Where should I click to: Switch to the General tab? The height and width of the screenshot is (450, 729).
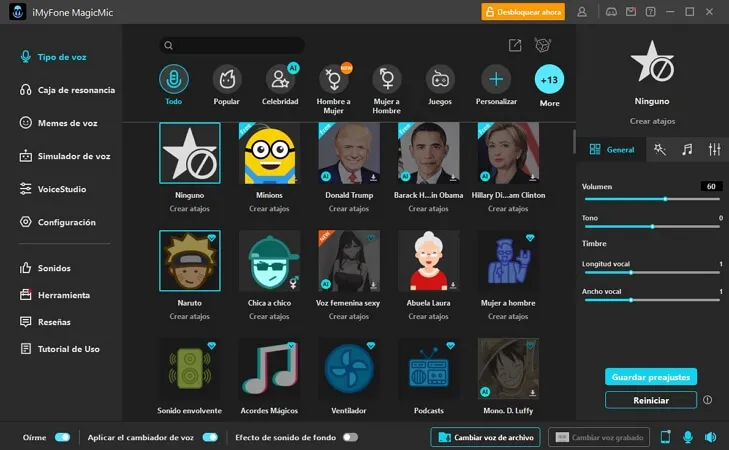[x=611, y=149]
